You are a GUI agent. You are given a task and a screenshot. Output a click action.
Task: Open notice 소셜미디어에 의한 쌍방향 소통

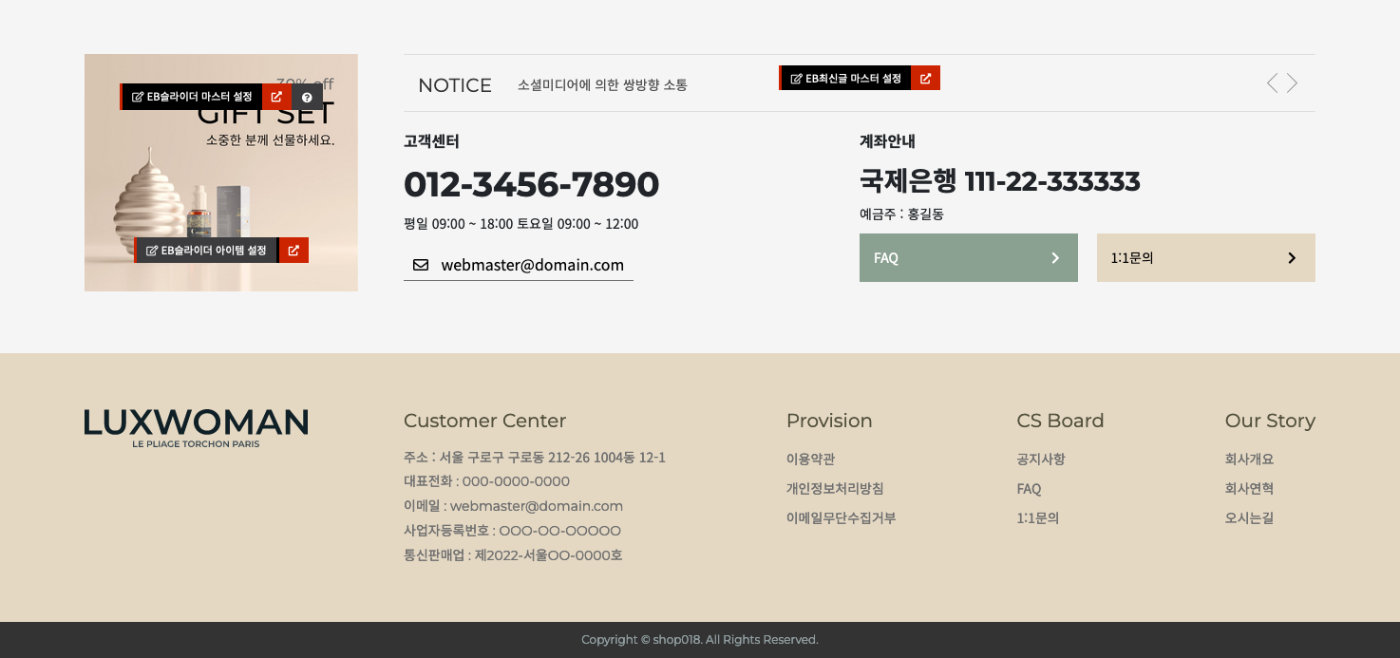pos(602,85)
